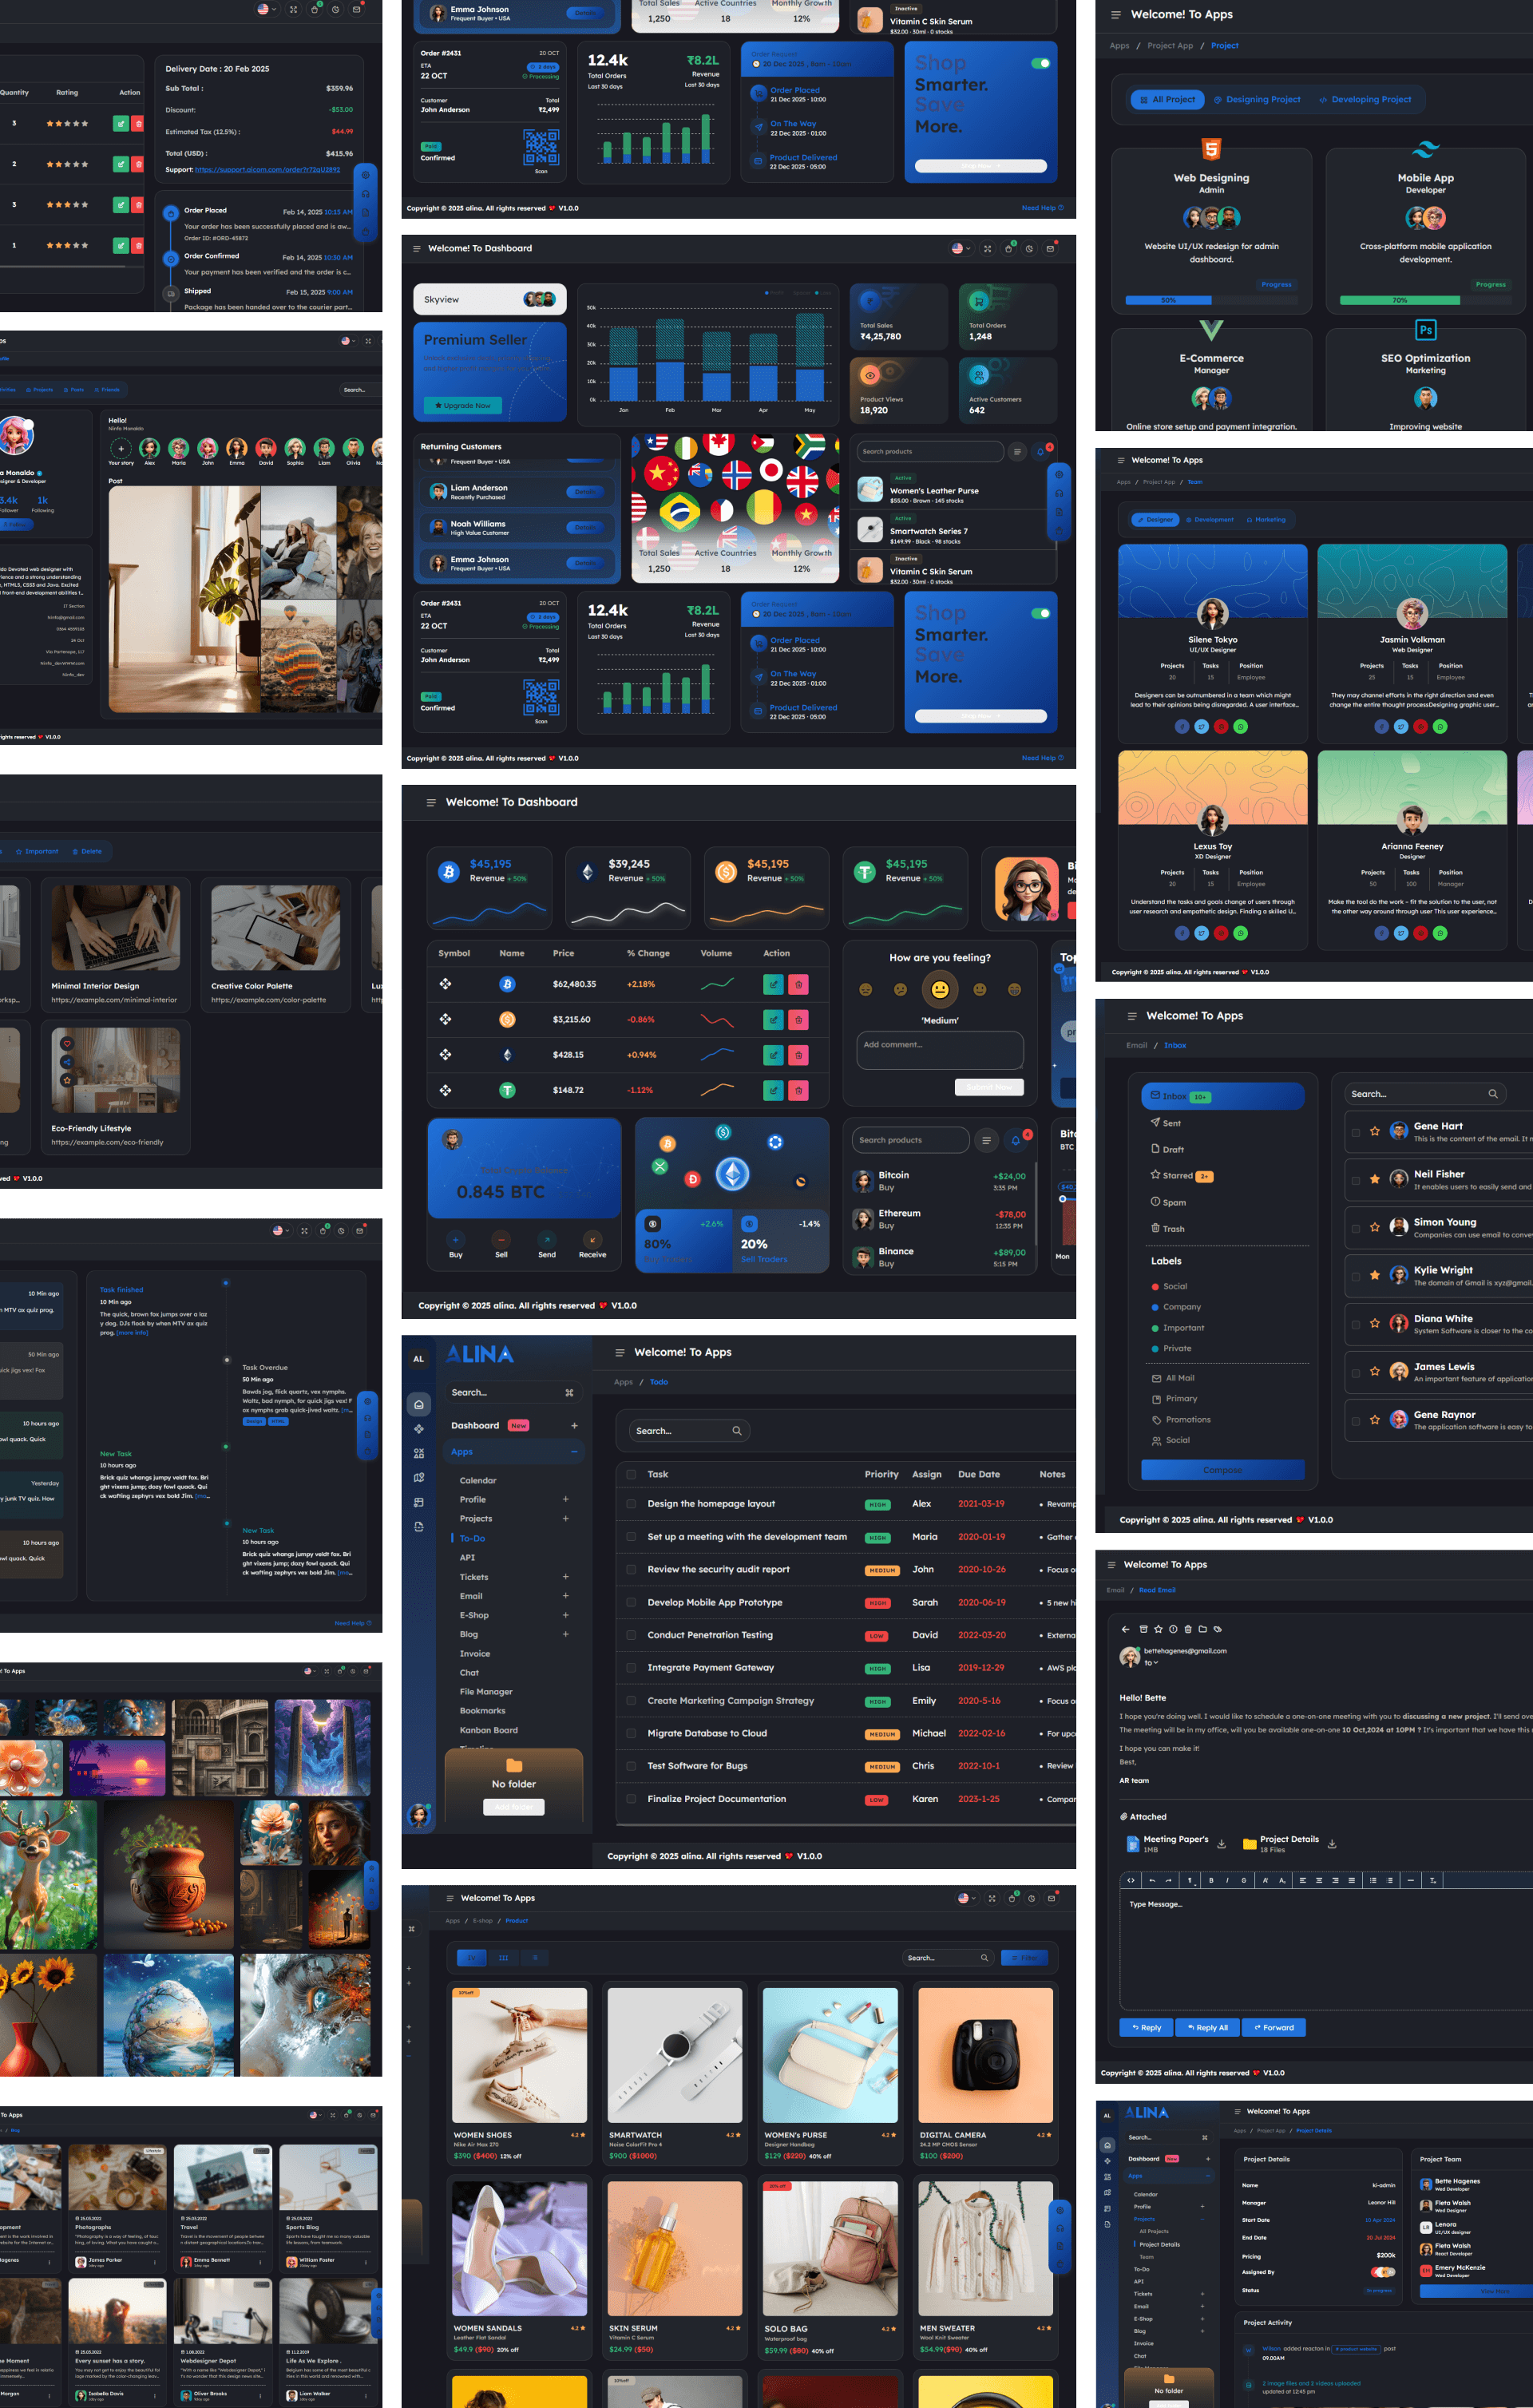Switch to the Designing Project tab
Image resolution: width=1533 pixels, height=2408 pixels.
[1257, 99]
